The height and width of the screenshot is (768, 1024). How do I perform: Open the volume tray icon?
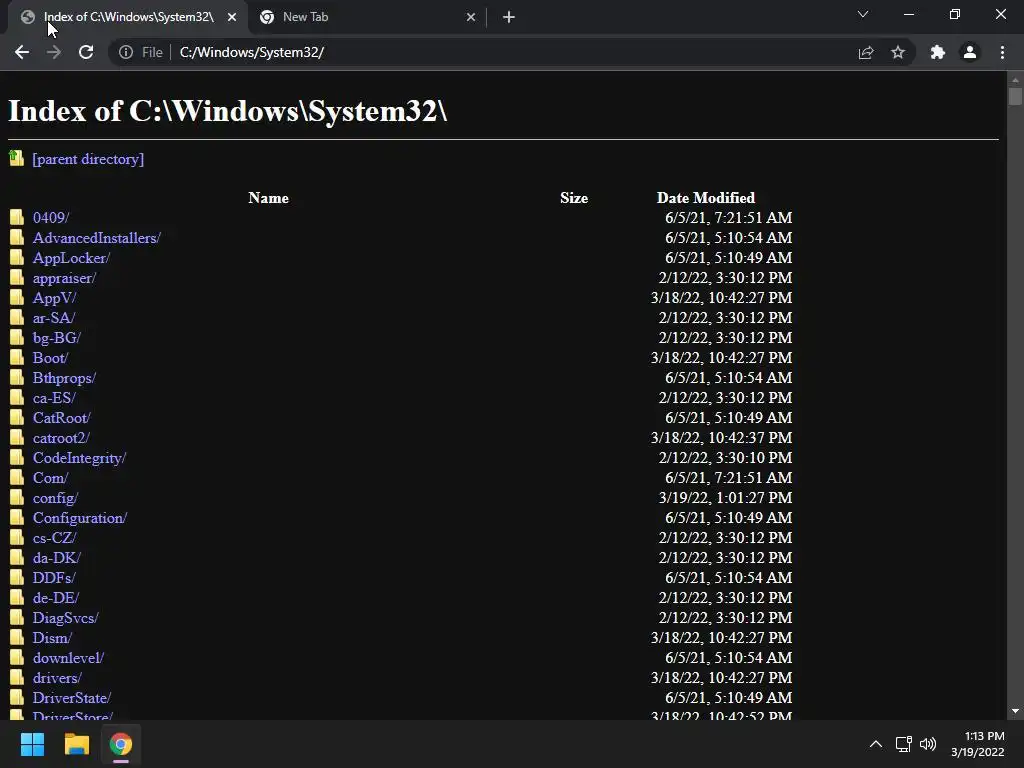928,744
